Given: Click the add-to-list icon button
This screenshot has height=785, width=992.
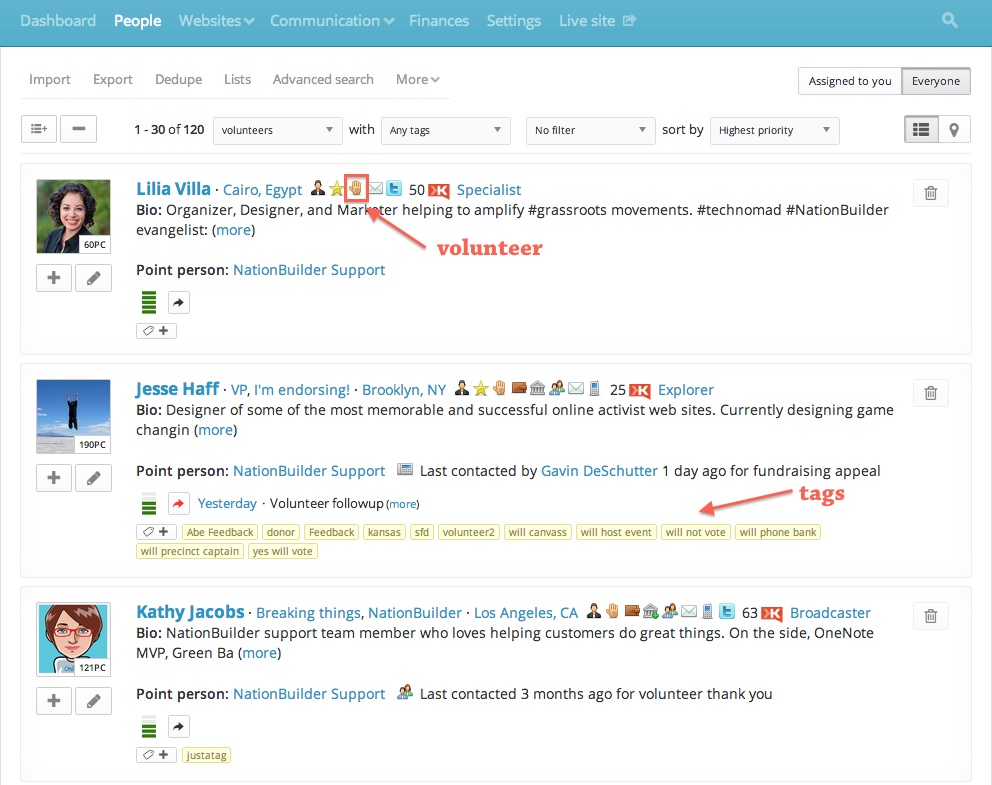Looking at the screenshot, I should pyautogui.click(x=39, y=129).
